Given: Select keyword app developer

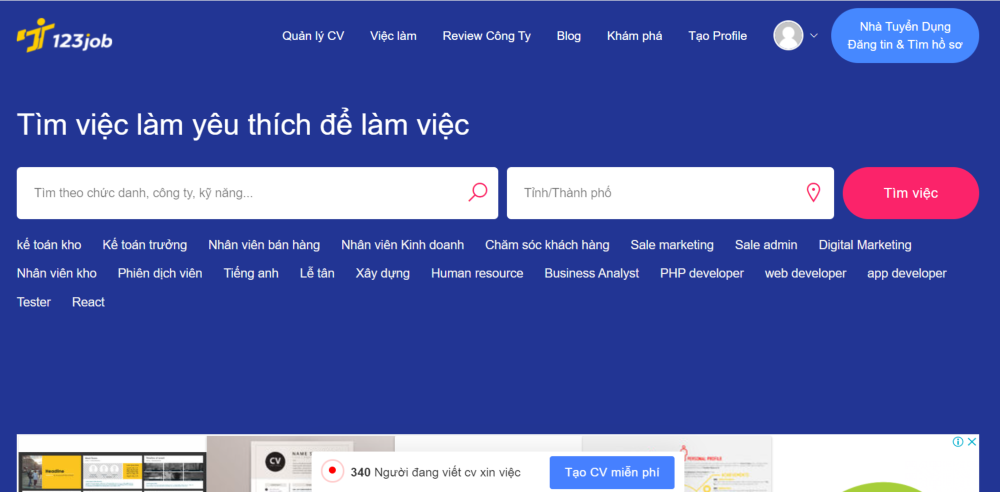Looking at the screenshot, I should [907, 273].
